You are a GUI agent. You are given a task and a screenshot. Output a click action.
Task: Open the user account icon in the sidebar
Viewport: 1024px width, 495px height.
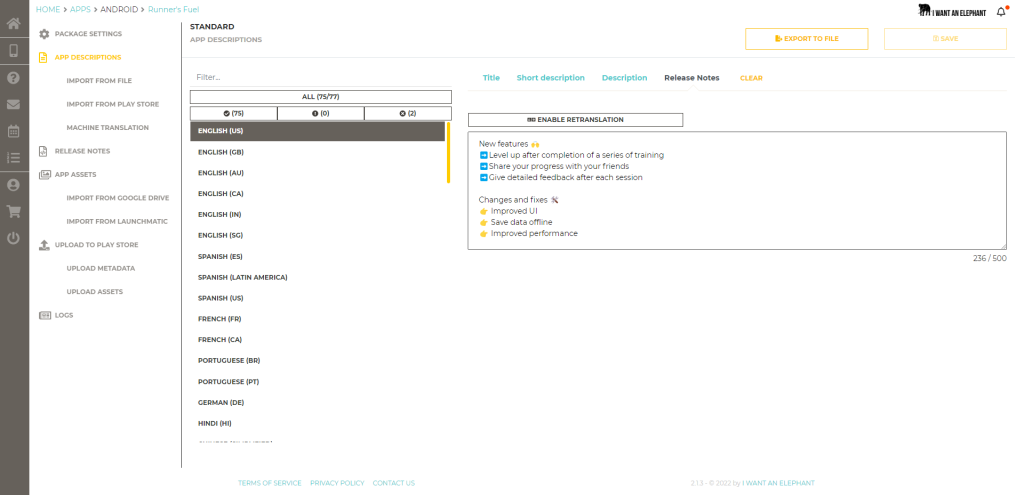point(13,185)
